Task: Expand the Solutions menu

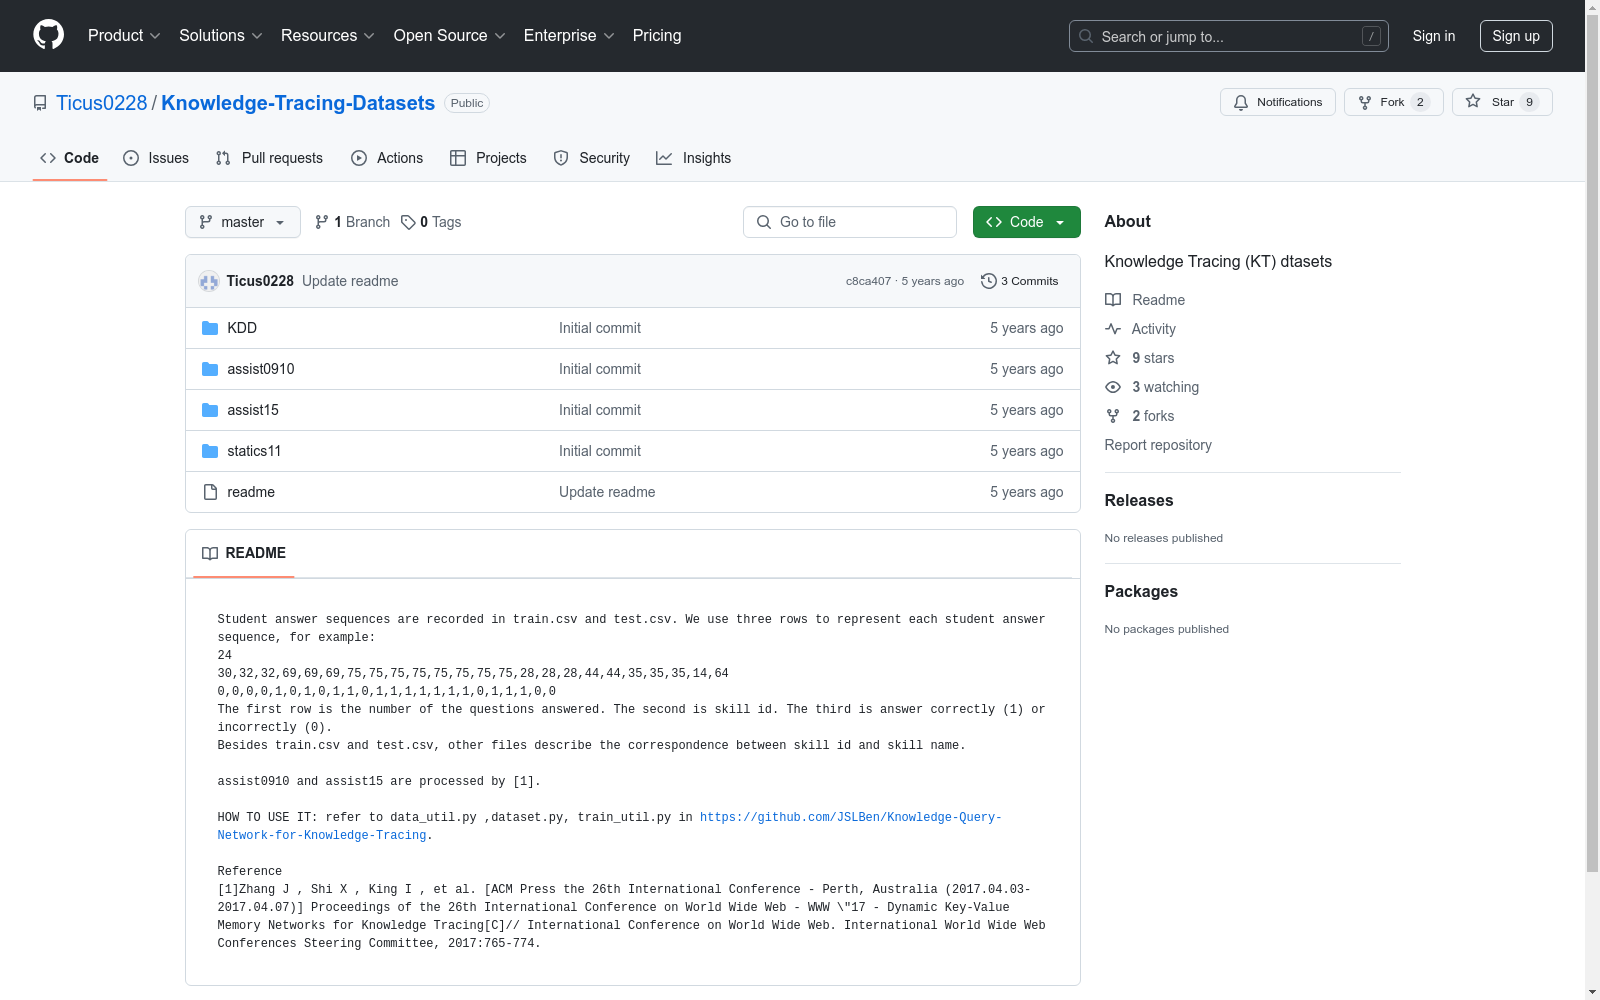Action: coord(221,35)
